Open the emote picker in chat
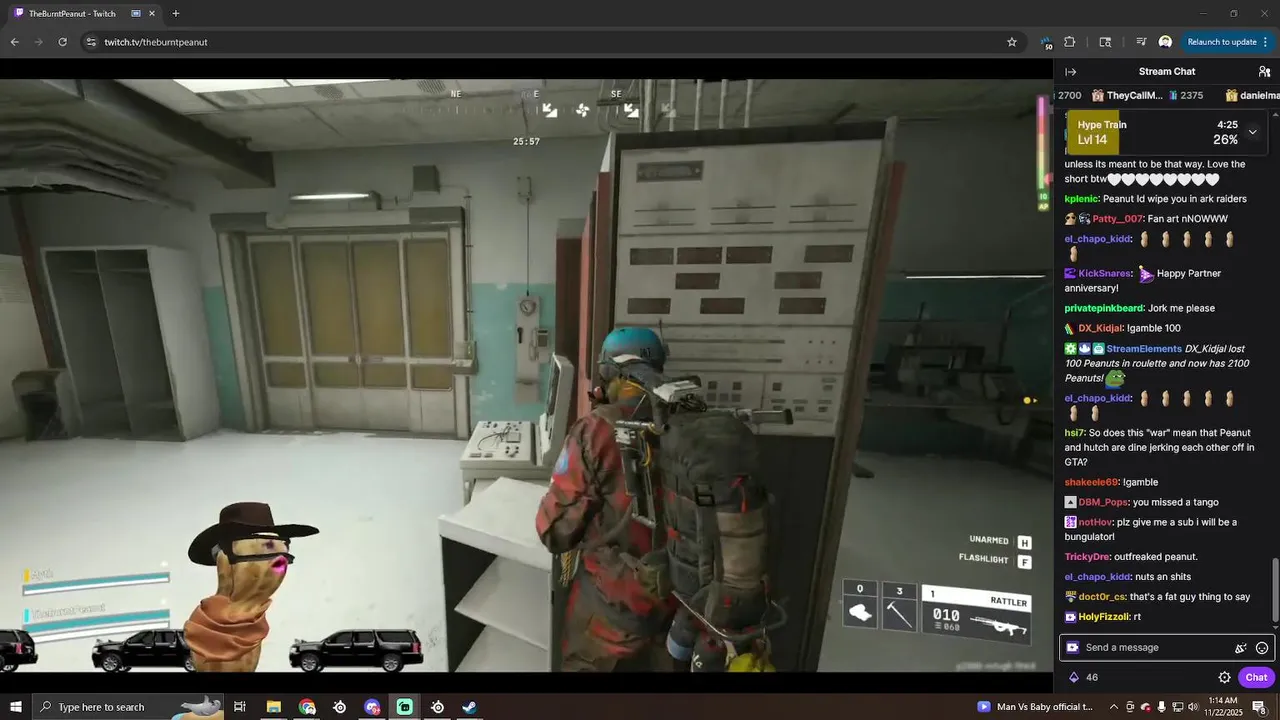The image size is (1280, 720). click(1262, 648)
